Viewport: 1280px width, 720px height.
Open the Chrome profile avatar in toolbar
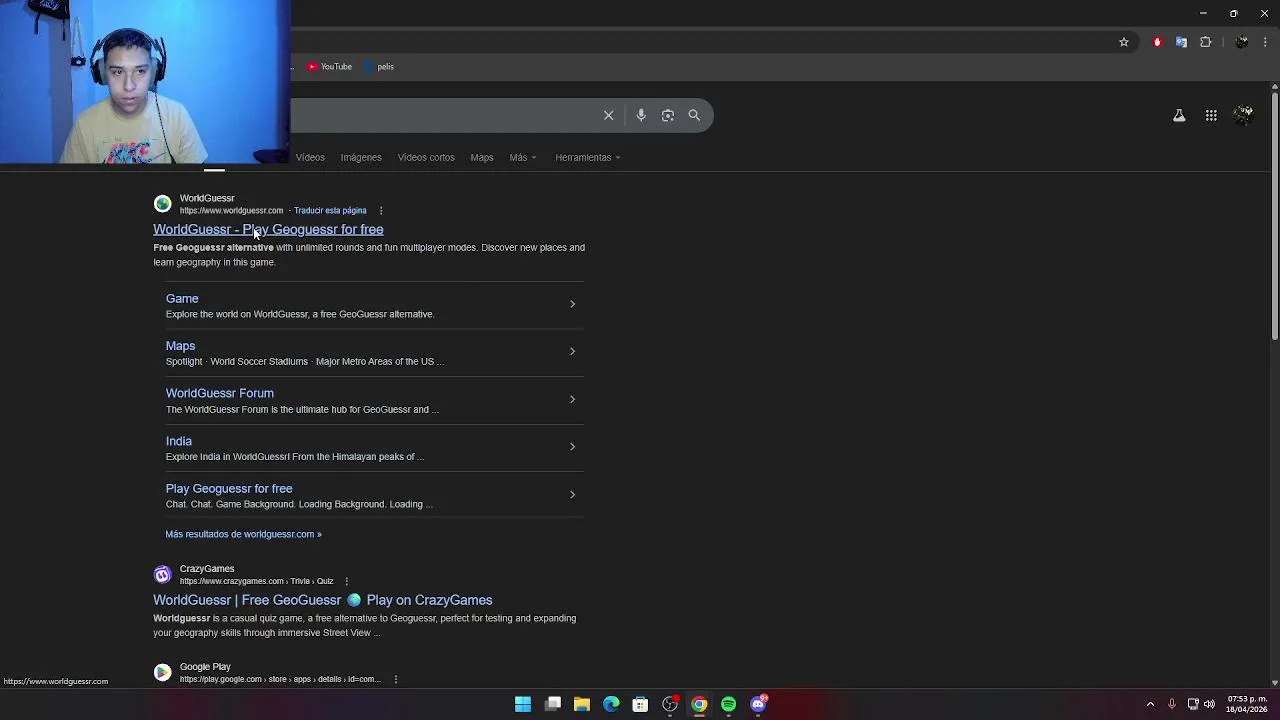[x=1241, y=42]
